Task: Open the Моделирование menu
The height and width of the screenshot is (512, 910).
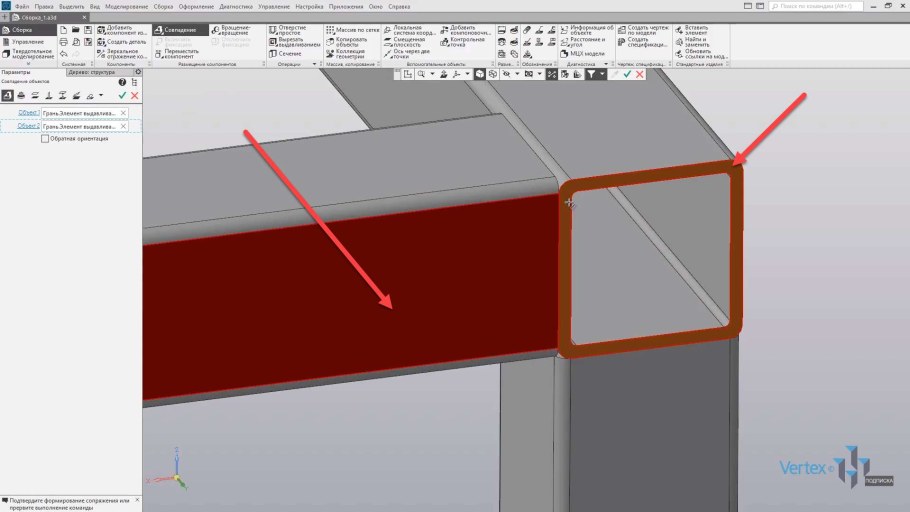Action: click(126, 6)
